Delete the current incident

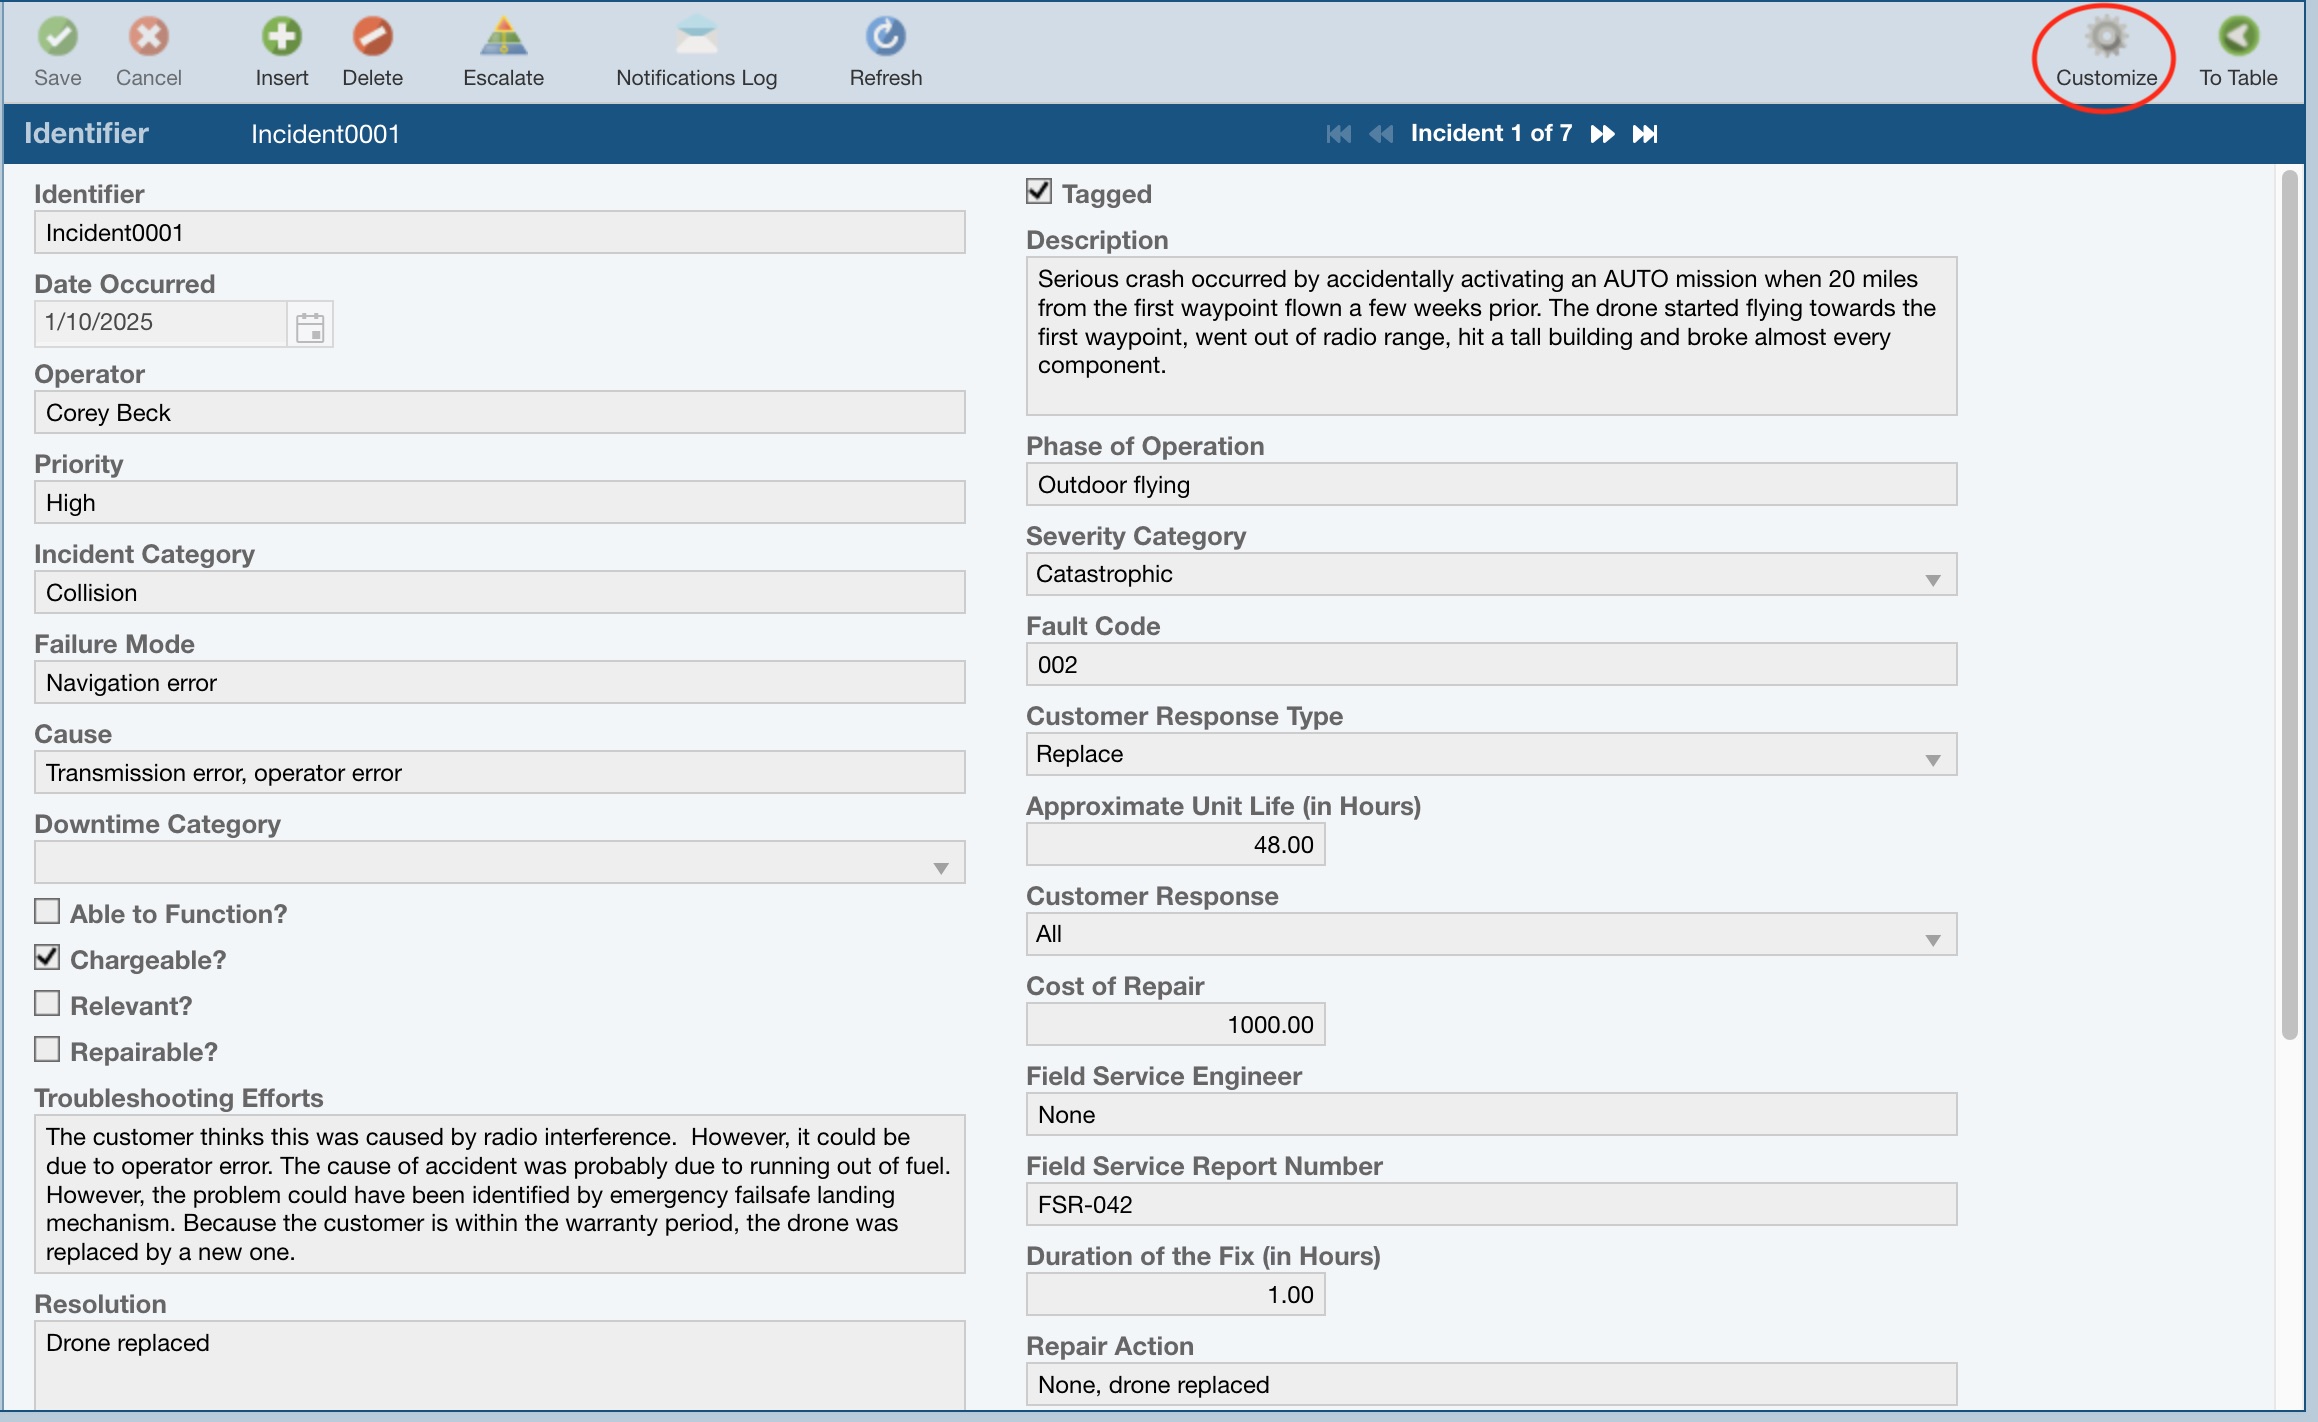point(372,38)
